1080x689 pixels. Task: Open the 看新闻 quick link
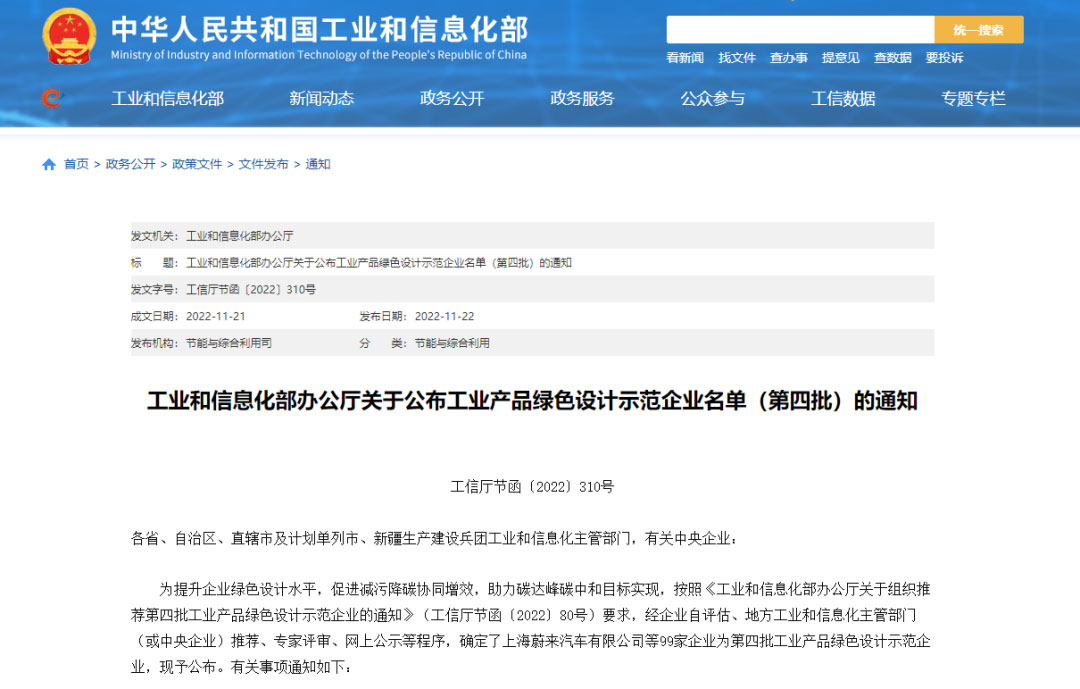pos(685,58)
